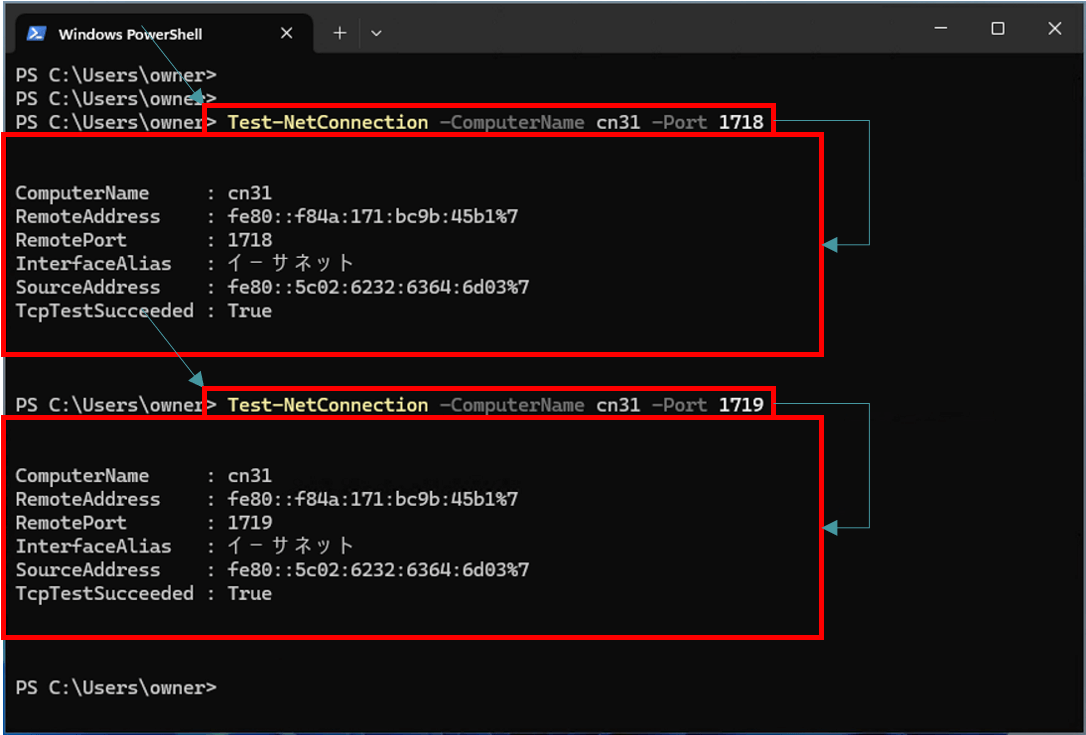Close the terminal window
The height and width of the screenshot is (735, 1086).
pyautogui.click(x=1054, y=29)
